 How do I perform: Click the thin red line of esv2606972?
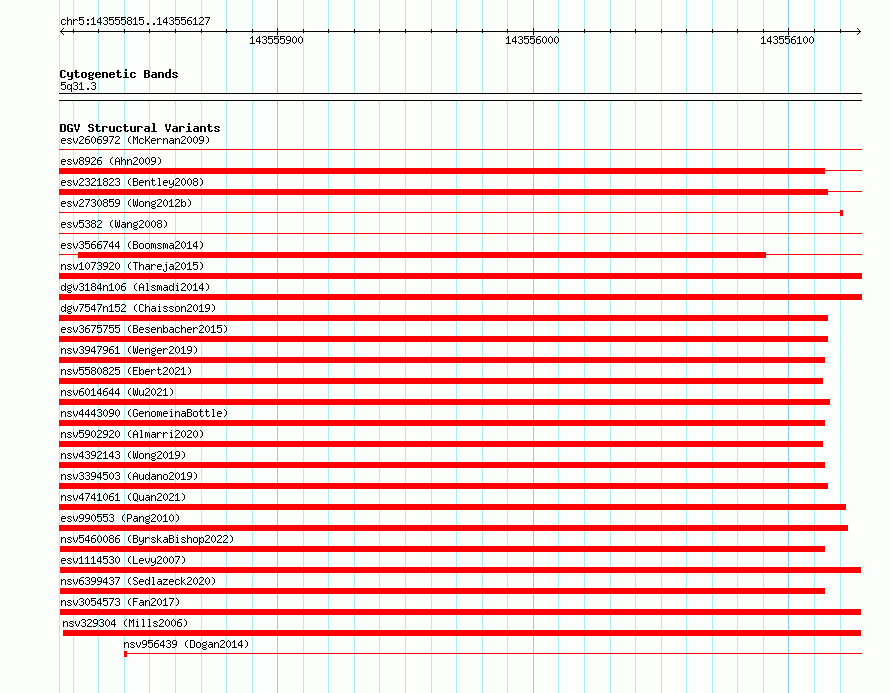tap(460, 150)
